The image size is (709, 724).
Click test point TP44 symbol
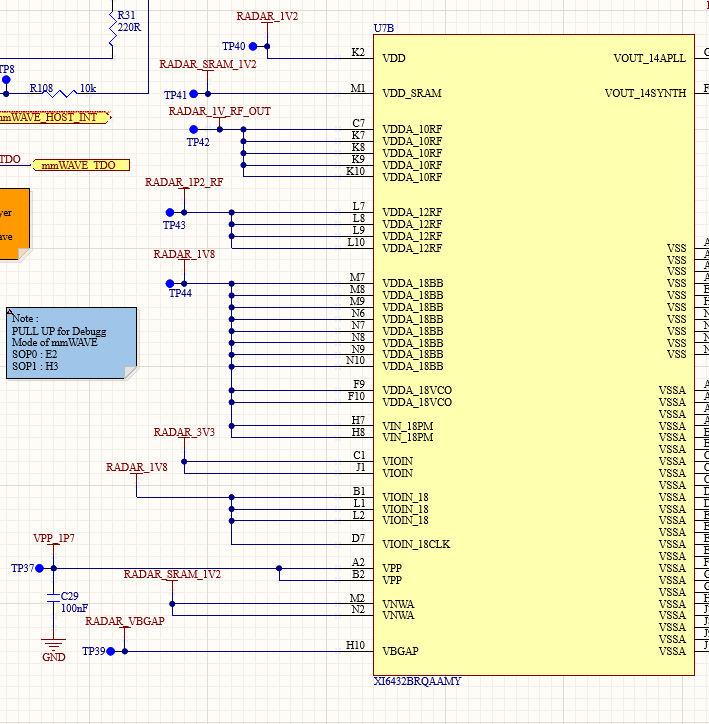(170, 284)
